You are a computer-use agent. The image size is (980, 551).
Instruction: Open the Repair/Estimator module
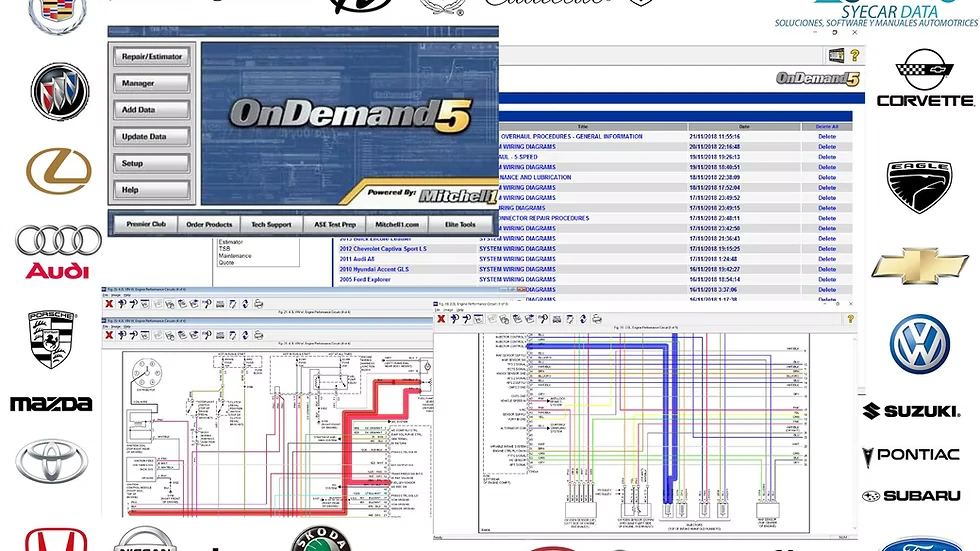pyautogui.click(x=152, y=56)
